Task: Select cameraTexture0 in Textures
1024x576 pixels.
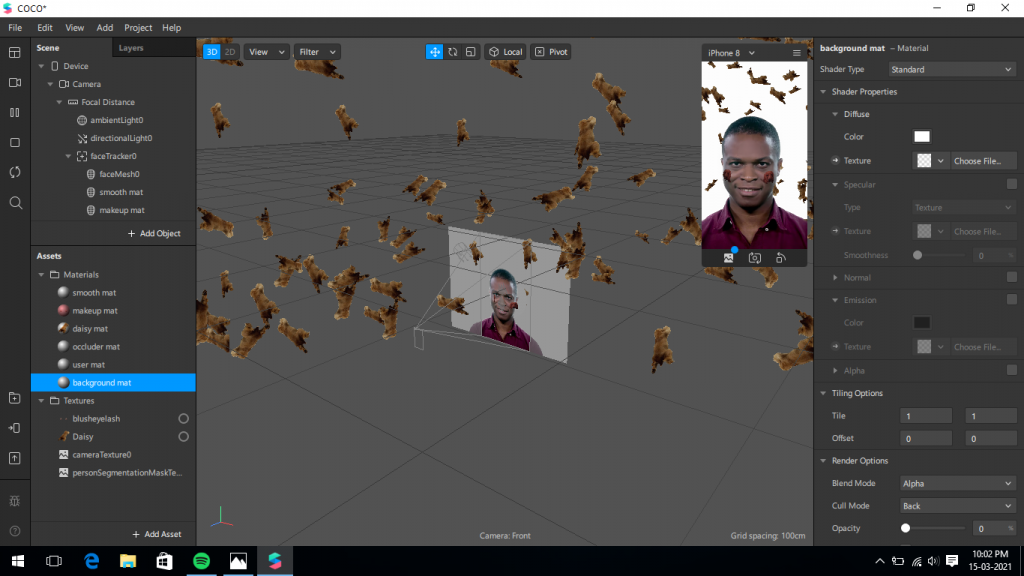Action: click(101, 455)
